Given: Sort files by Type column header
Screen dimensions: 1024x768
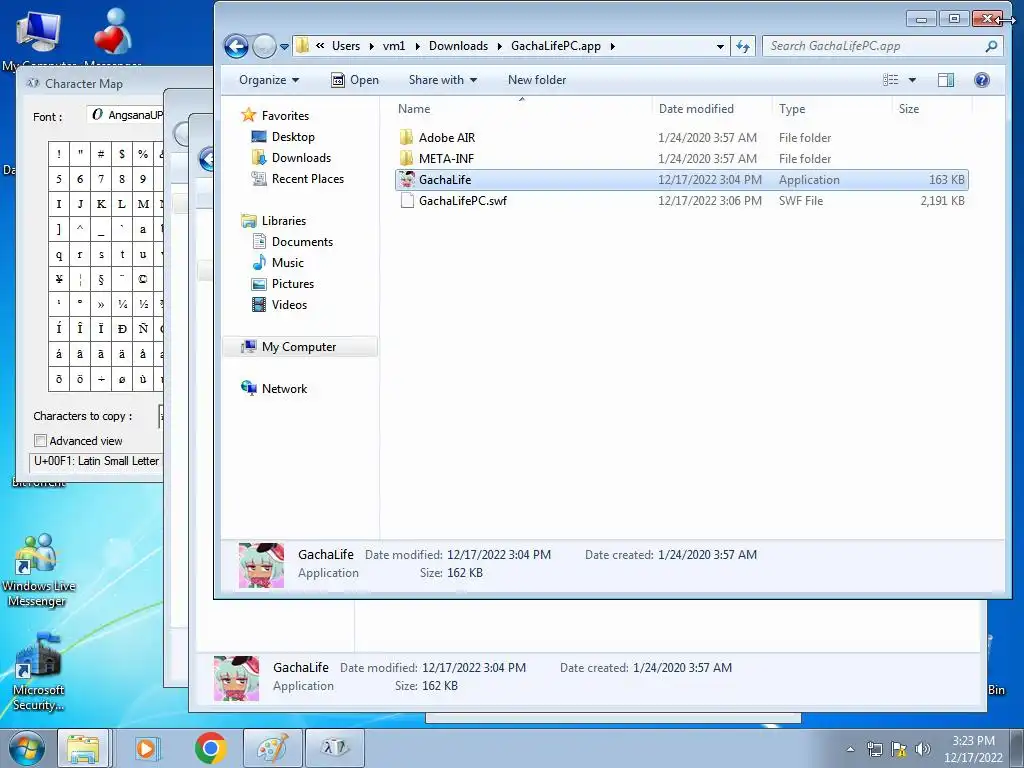Looking at the screenshot, I should click(832, 109).
